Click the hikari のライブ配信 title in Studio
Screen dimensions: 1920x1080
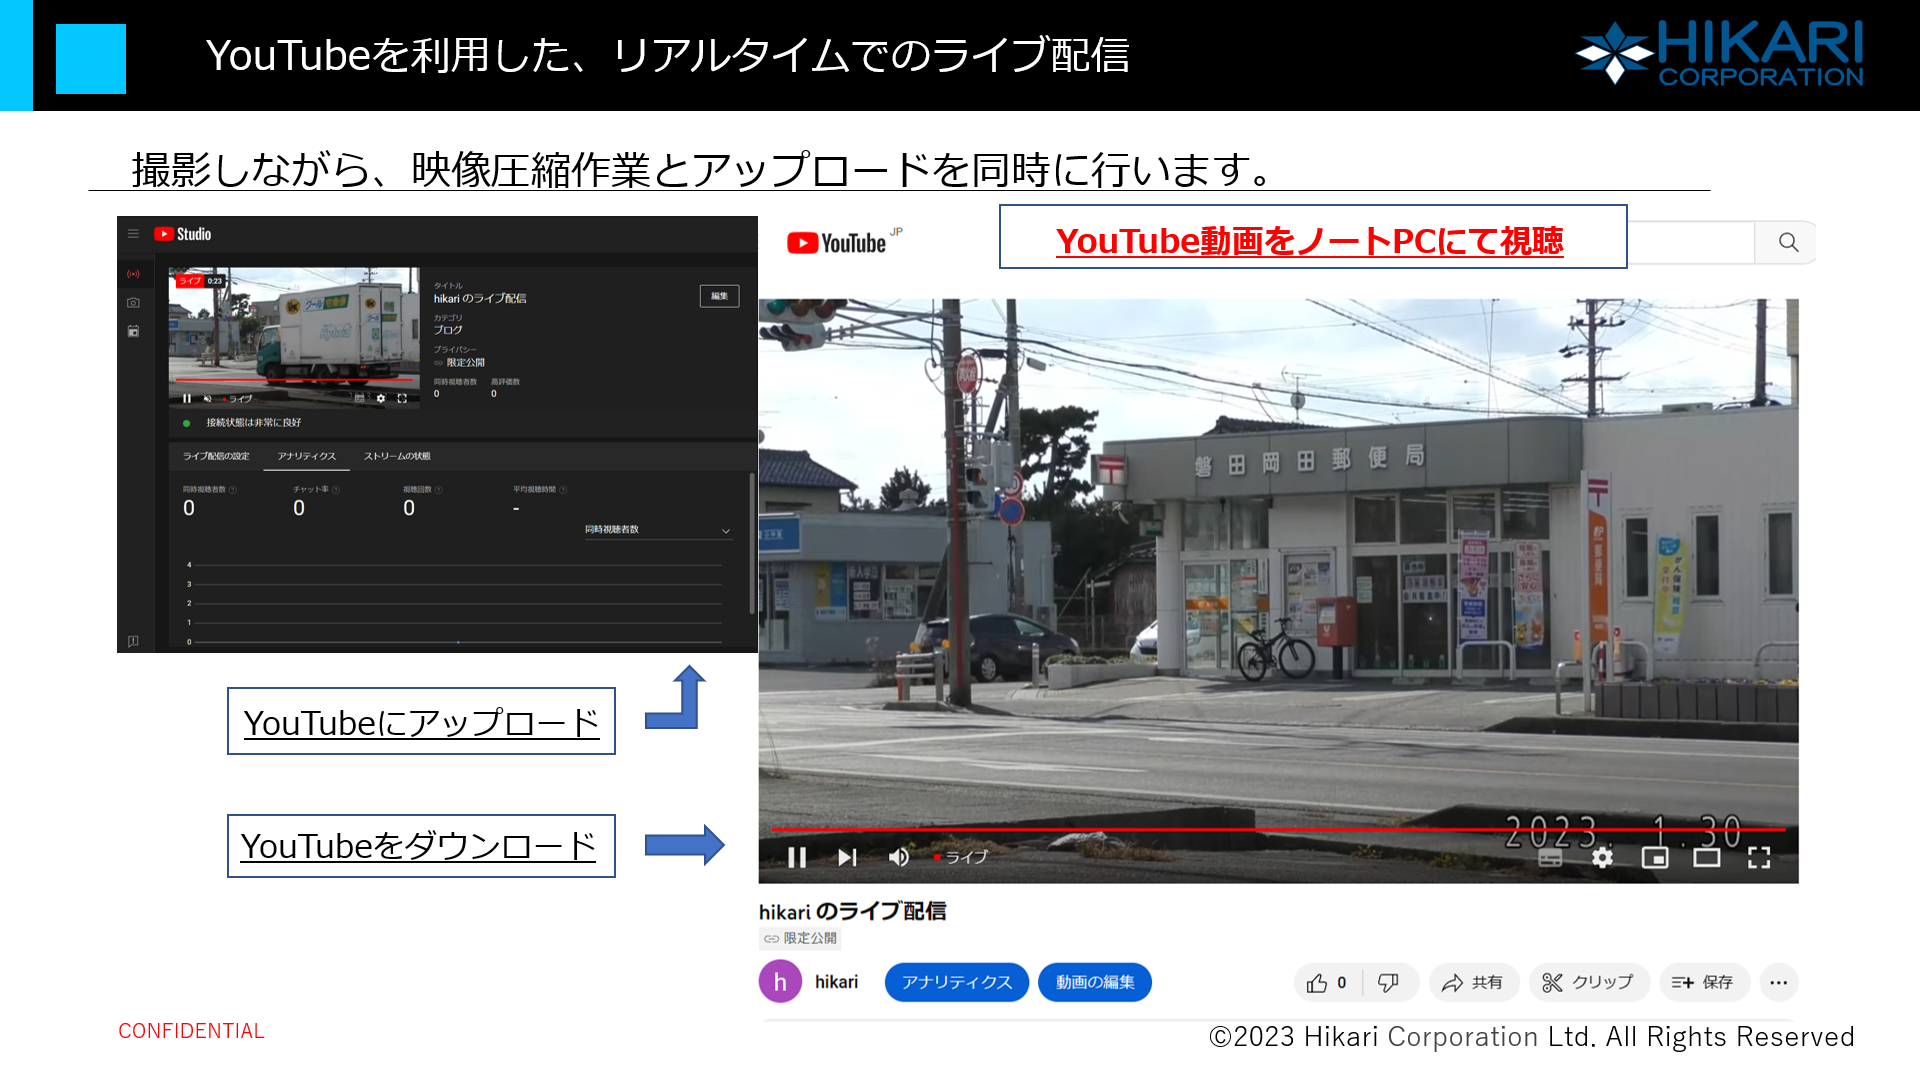[480, 298]
